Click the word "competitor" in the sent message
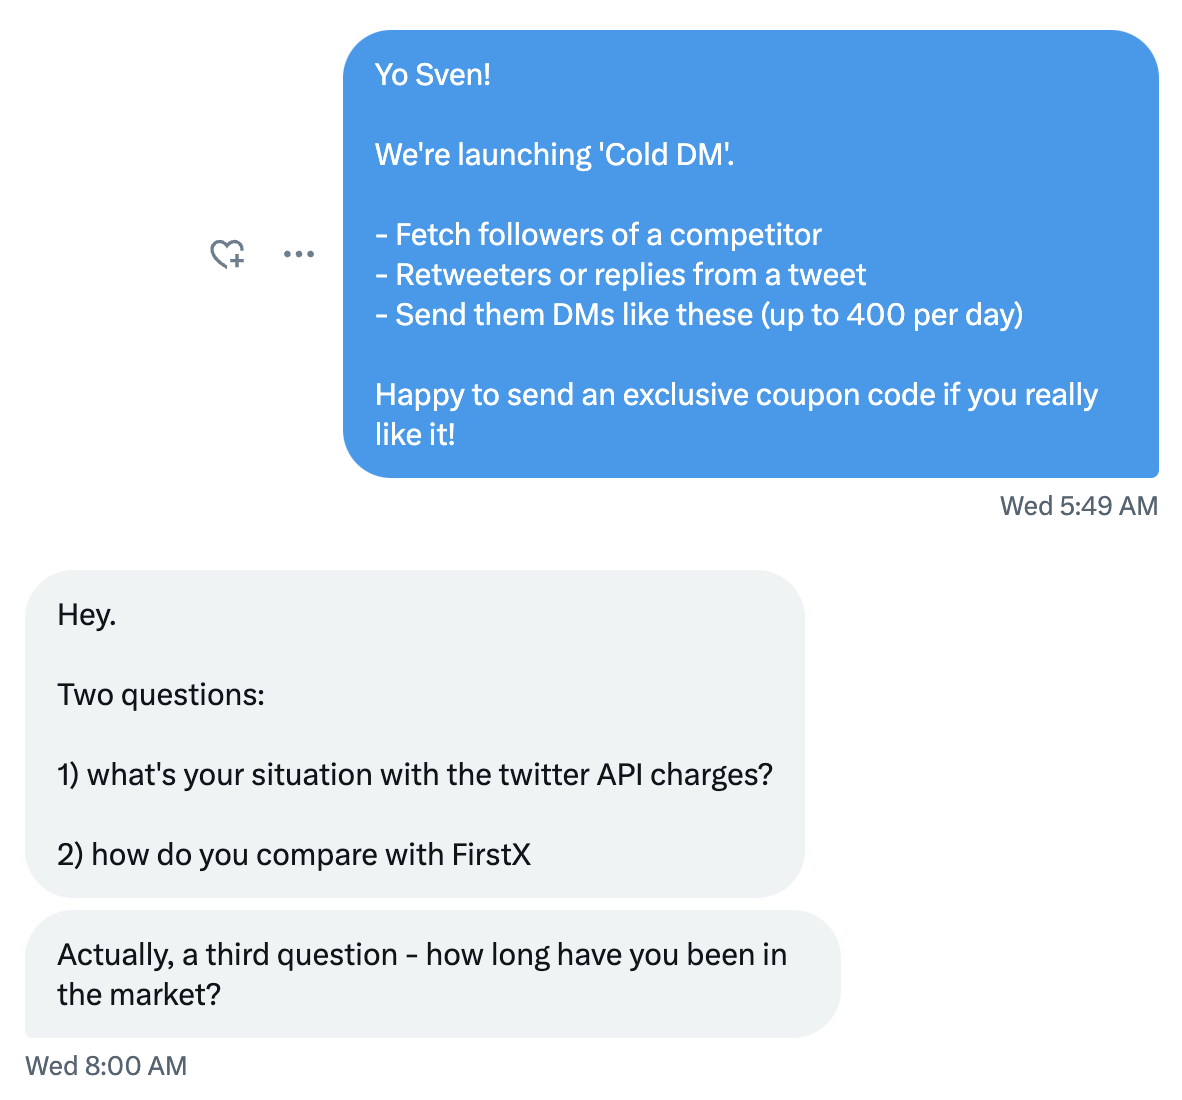Viewport: 1182px width, 1100px height. pos(745,235)
